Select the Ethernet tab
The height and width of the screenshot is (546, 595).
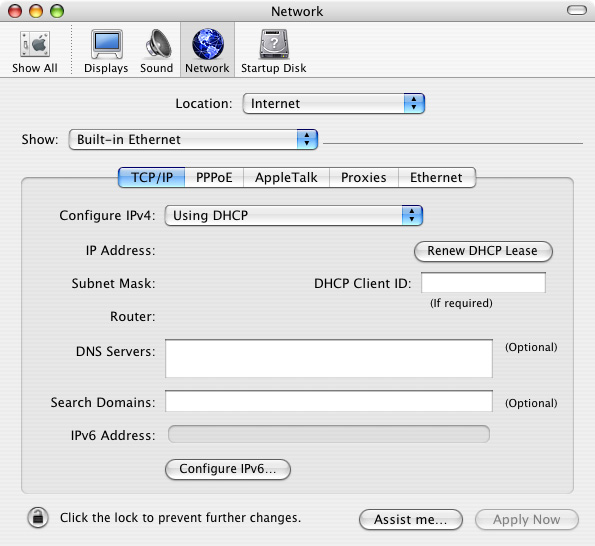click(x=436, y=177)
